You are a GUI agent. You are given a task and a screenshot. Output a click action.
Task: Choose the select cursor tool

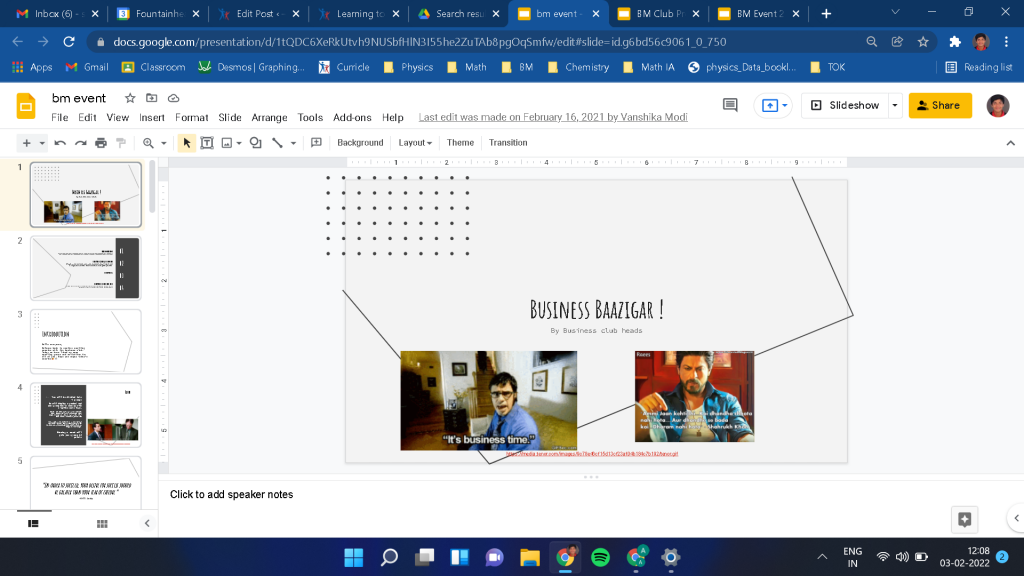point(187,142)
